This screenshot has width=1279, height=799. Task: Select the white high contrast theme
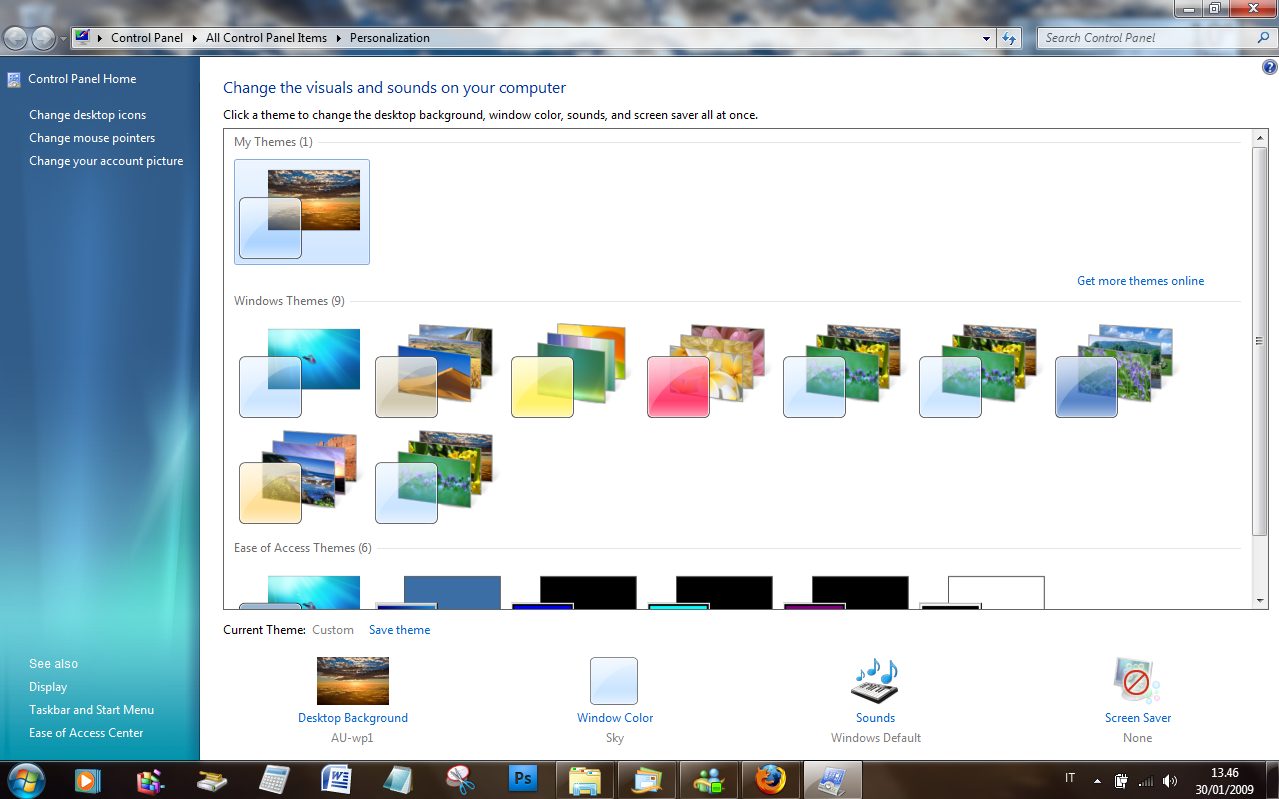click(982, 592)
